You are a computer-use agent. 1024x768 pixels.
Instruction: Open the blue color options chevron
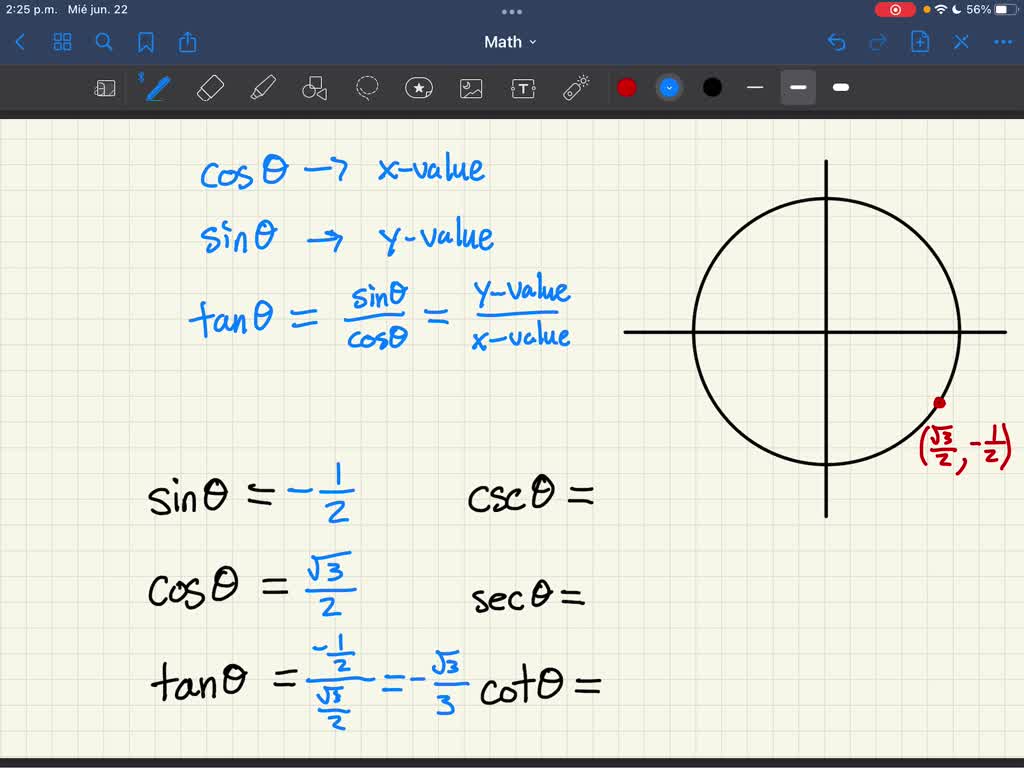tap(669, 88)
